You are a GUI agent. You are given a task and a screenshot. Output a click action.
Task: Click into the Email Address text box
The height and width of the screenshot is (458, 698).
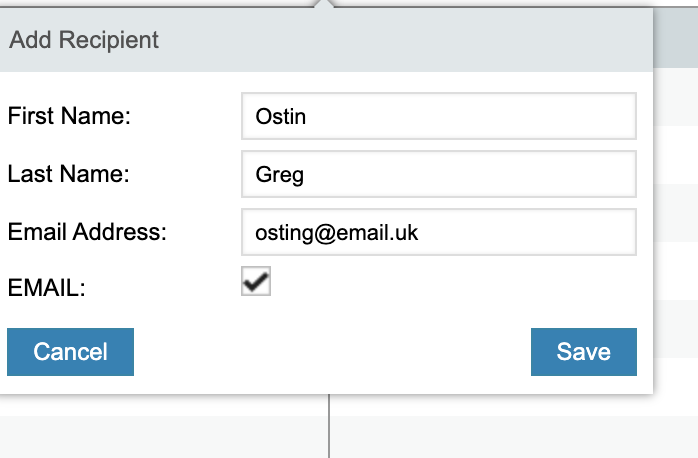[x=438, y=232]
